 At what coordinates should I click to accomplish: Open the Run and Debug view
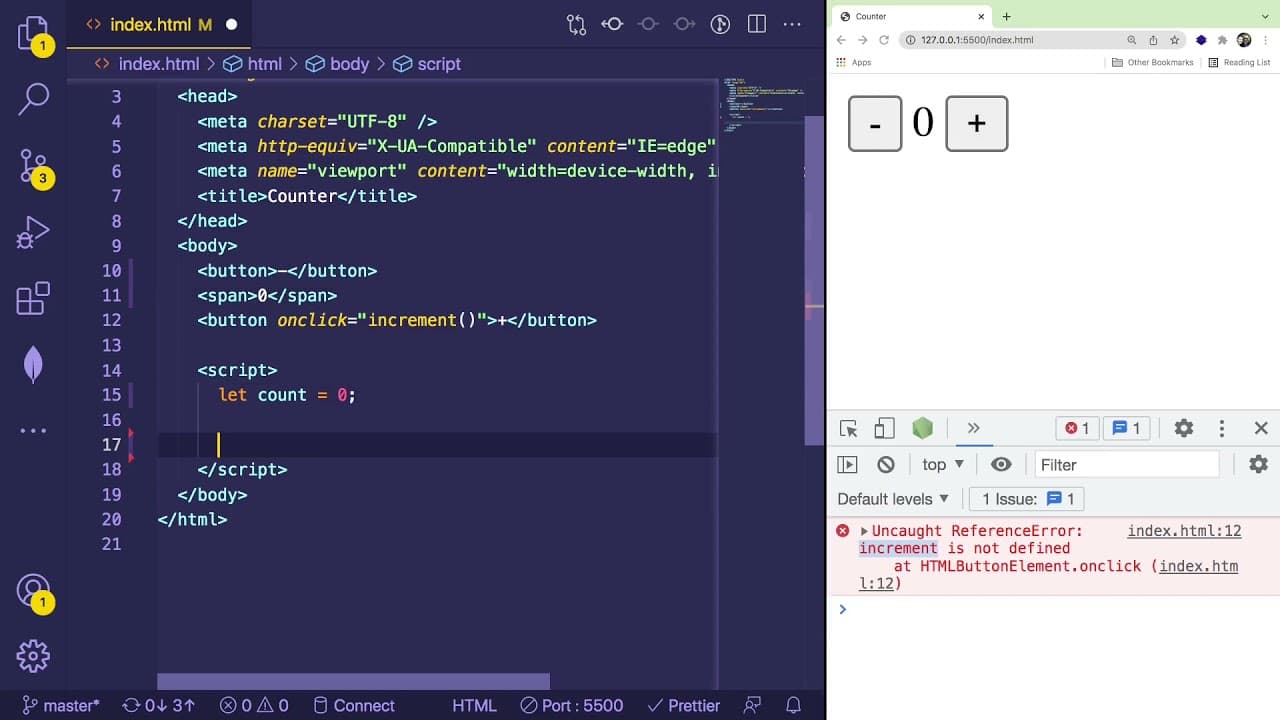(x=33, y=233)
